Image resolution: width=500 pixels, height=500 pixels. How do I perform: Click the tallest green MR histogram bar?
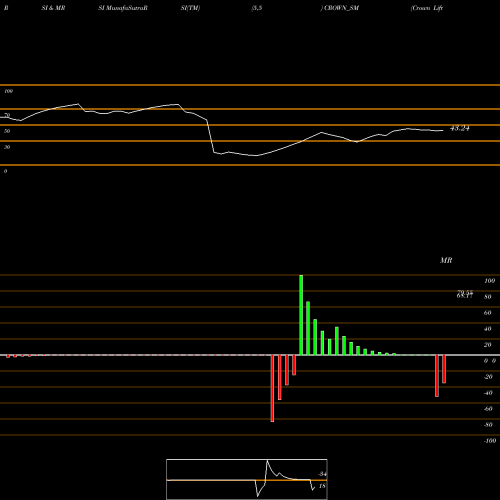click(301, 315)
